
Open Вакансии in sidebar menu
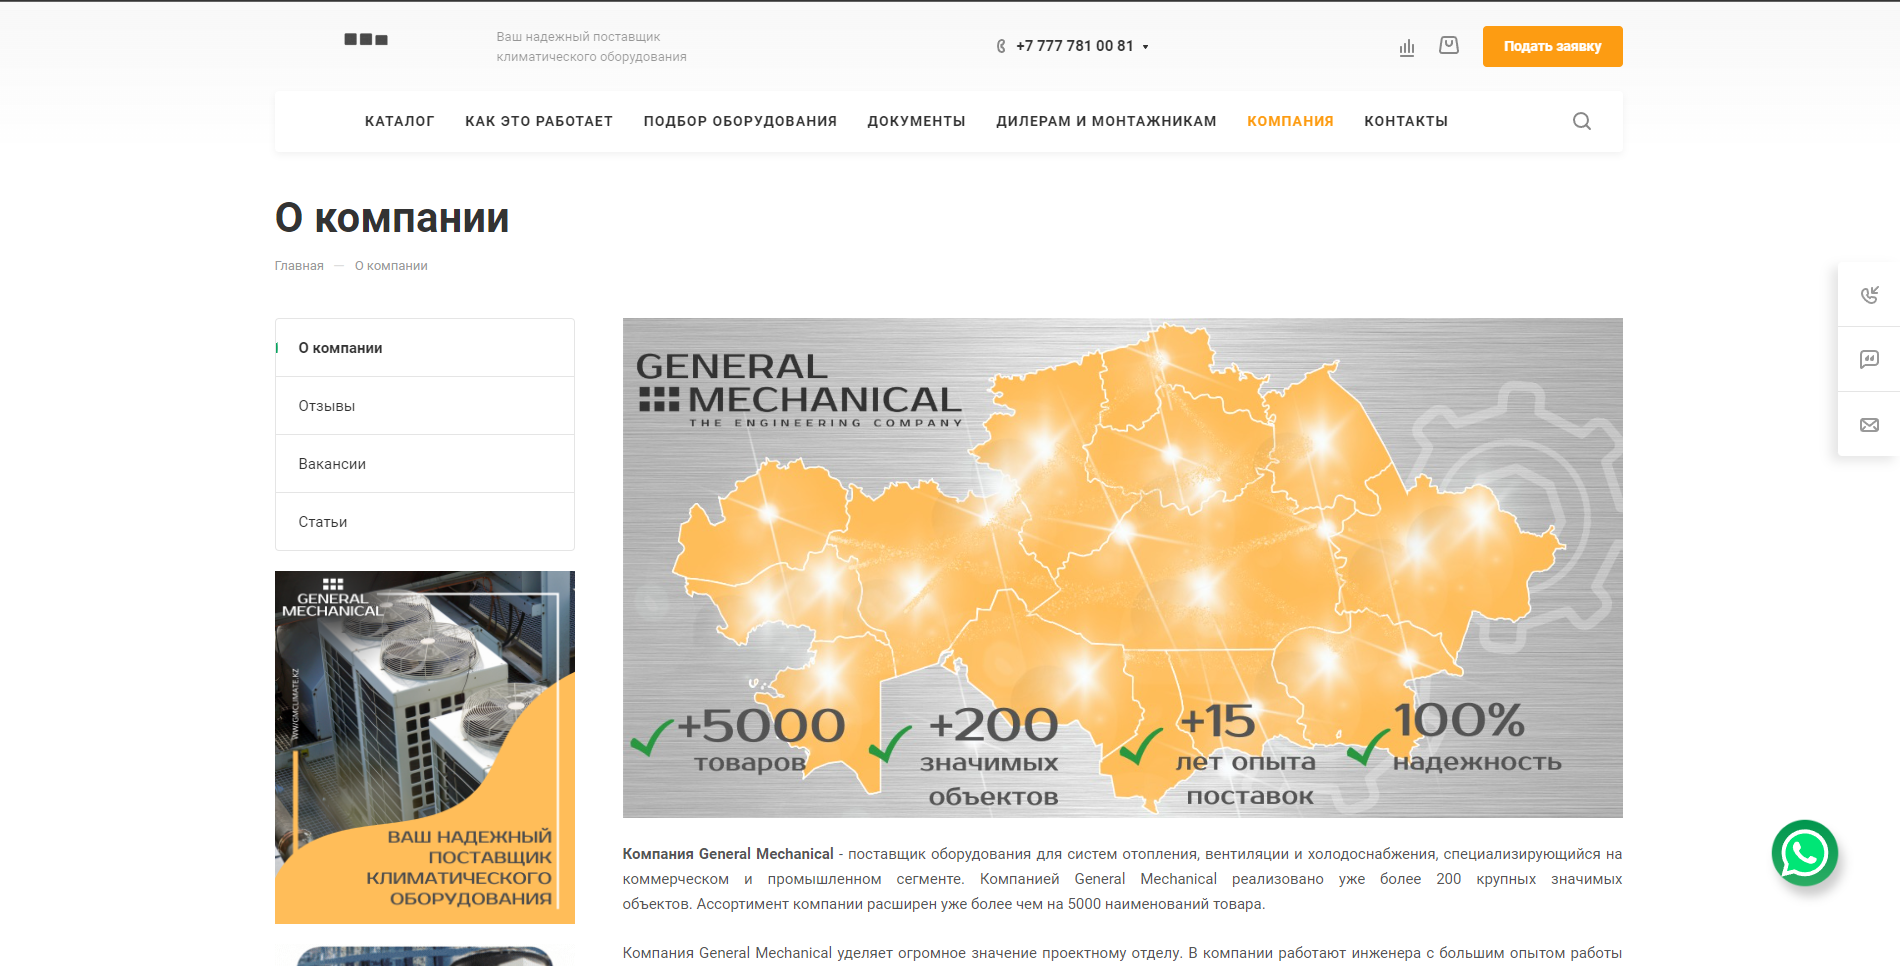point(425,464)
